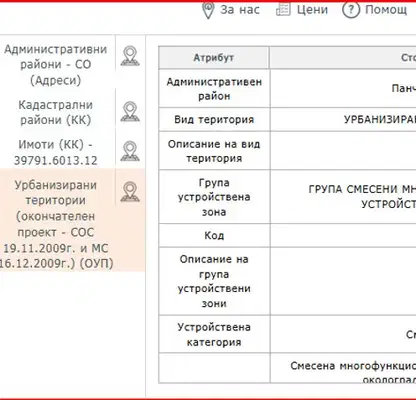Click the price list icon next to Цени
This screenshot has width=416, height=400.
coord(283,9)
